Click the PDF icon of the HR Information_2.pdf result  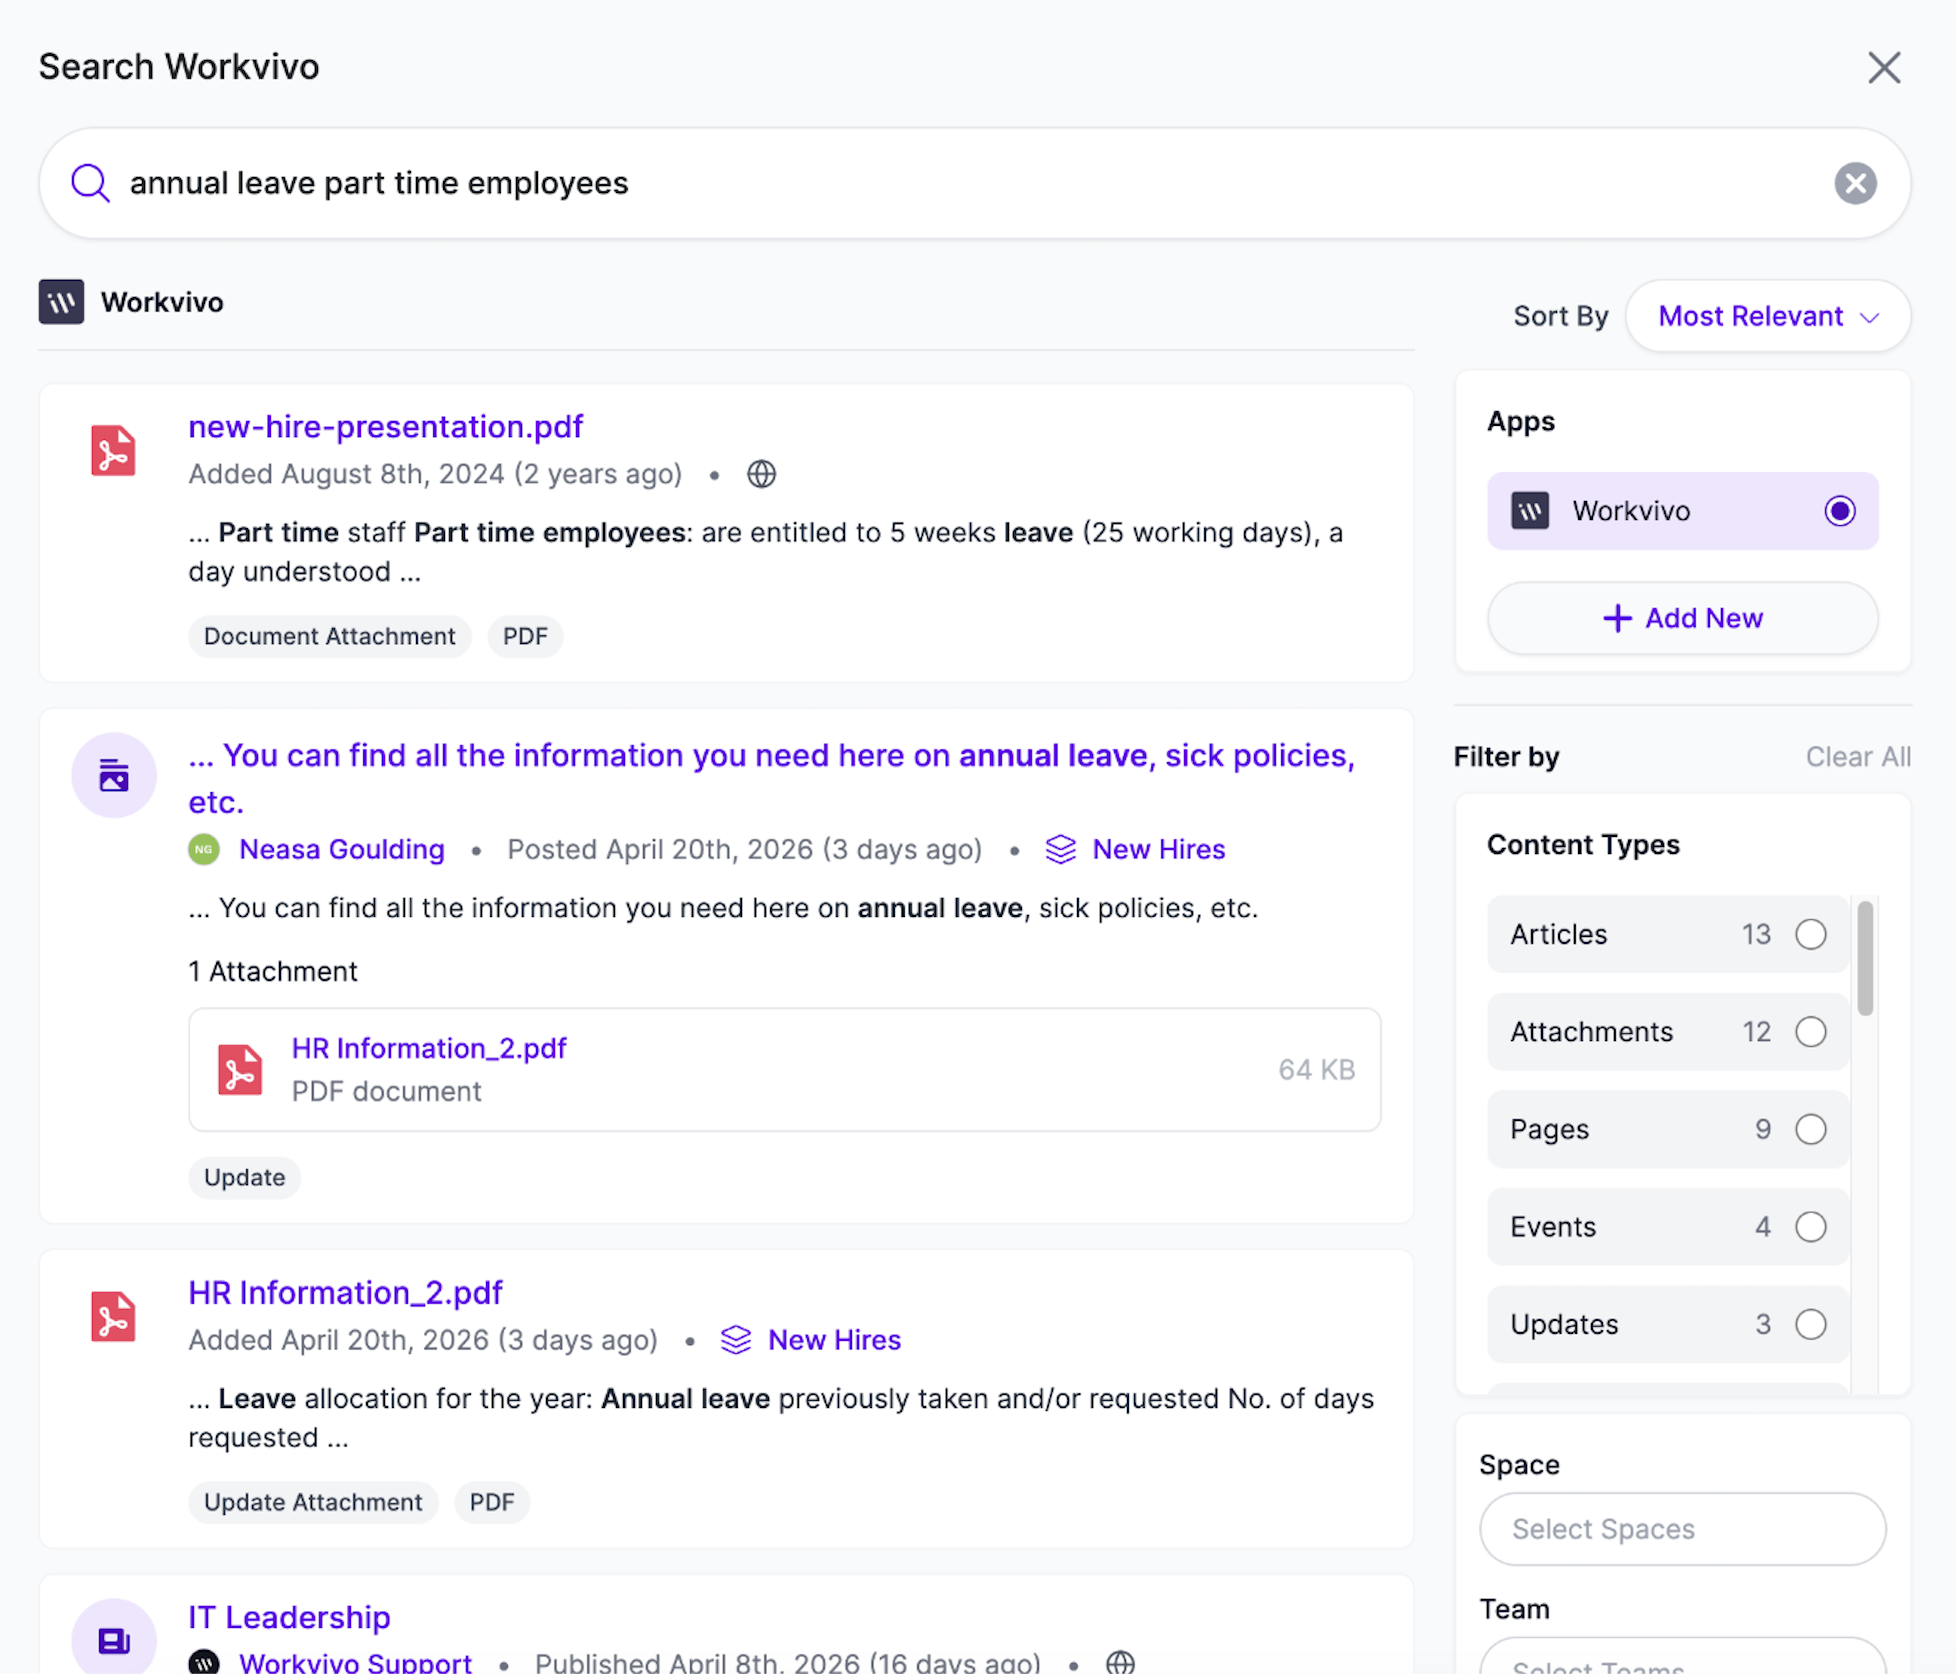113,1316
